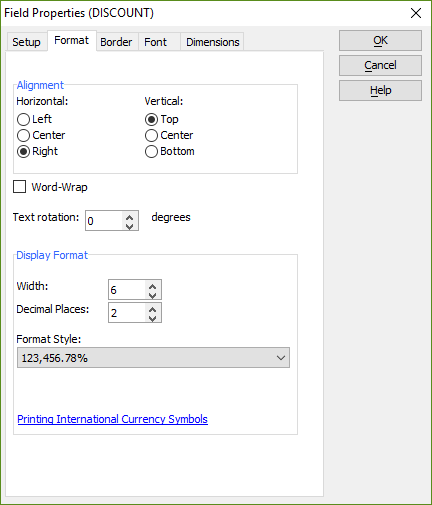Confirm changes with the OK button
Image resolution: width=432 pixels, height=505 pixels.
pyautogui.click(x=380, y=40)
